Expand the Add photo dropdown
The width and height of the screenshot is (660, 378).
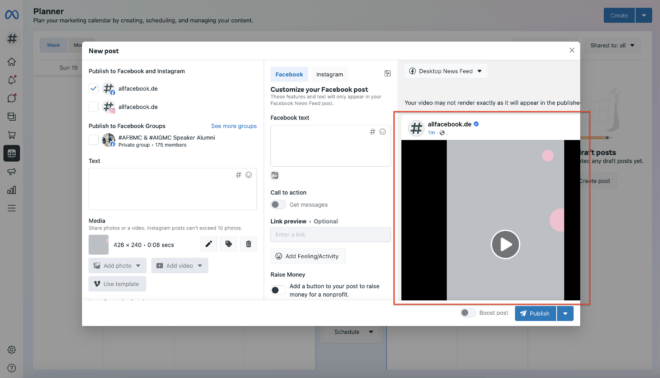tap(117, 266)
